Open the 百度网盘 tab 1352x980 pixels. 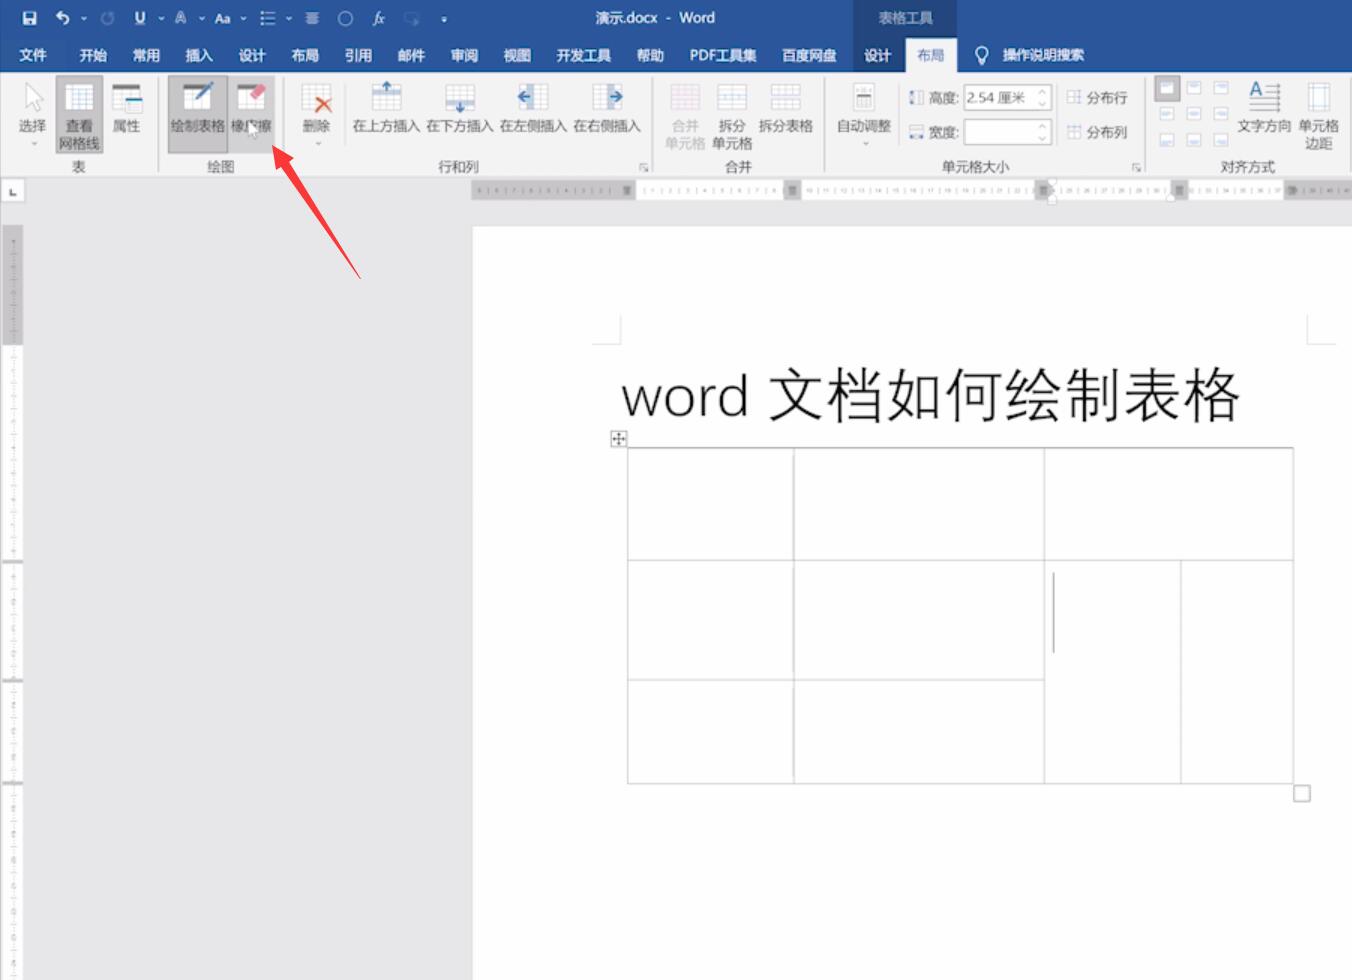tap(809, 55)
